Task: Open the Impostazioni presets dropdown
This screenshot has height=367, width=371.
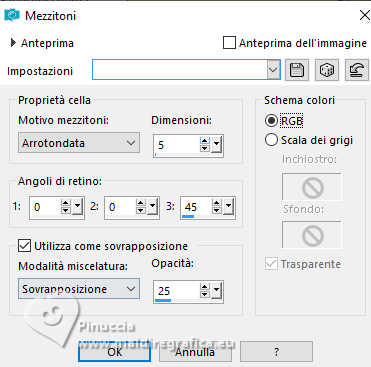Action: click(186, 70)
